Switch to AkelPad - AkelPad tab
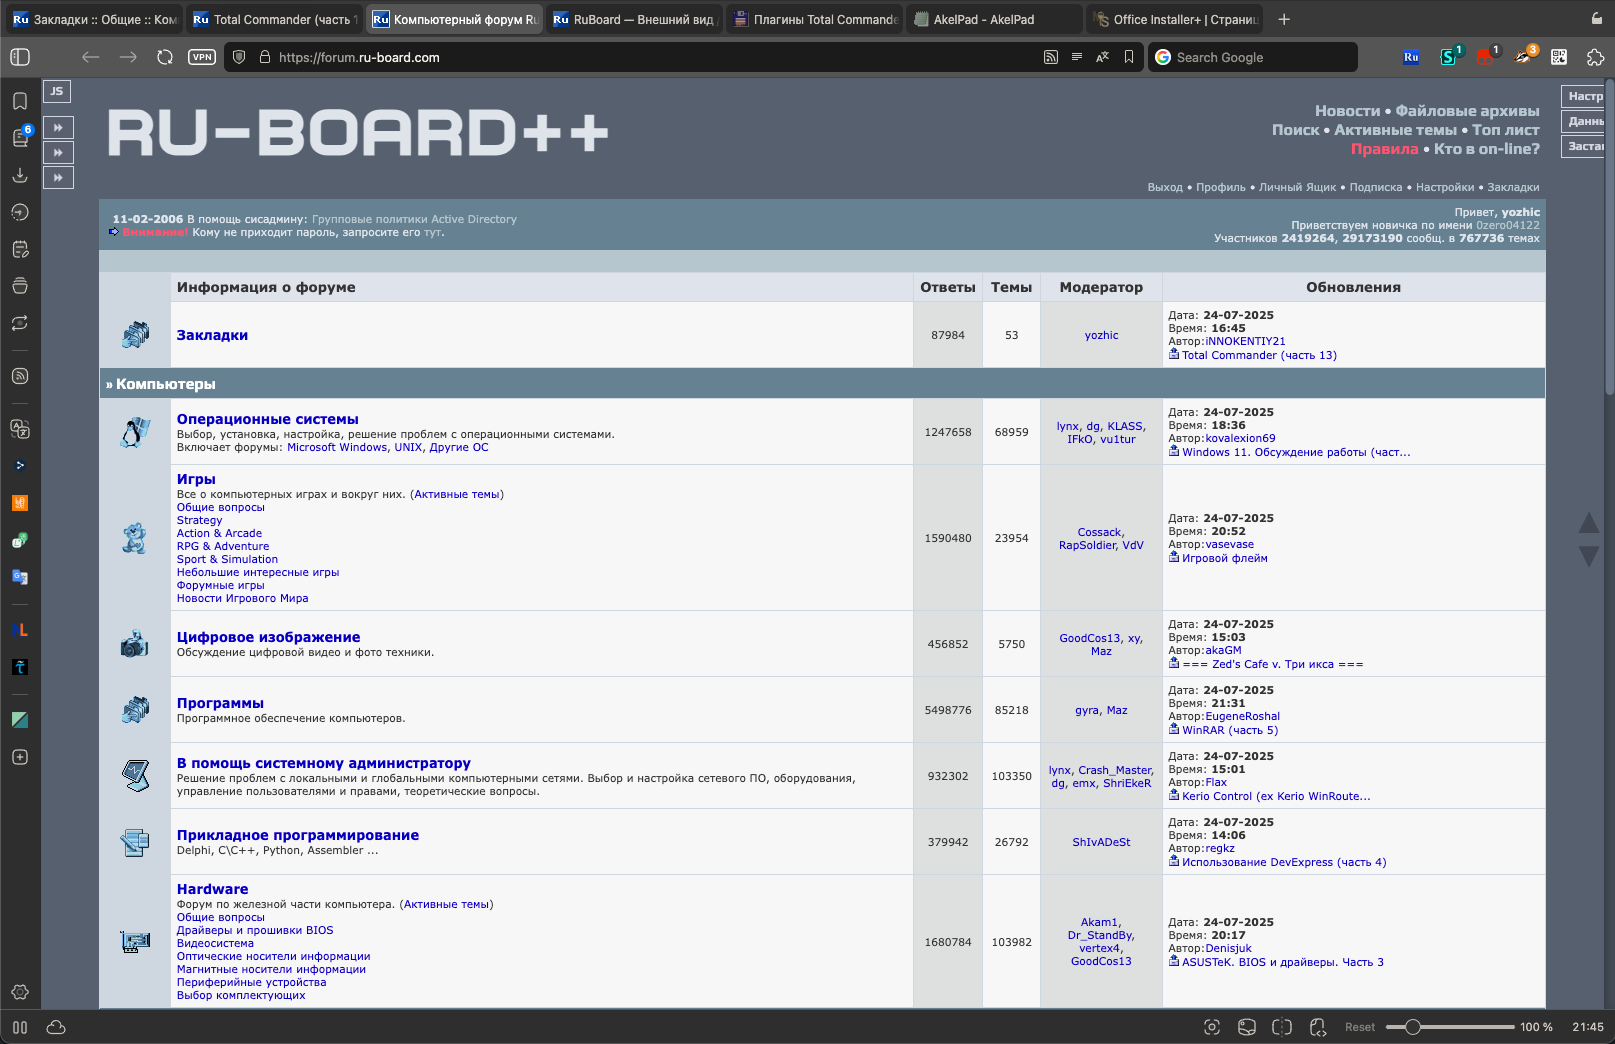Image resolution: width=1615 pixels, height=1044 pixels. pyautogui.click(x=995, y=19)
